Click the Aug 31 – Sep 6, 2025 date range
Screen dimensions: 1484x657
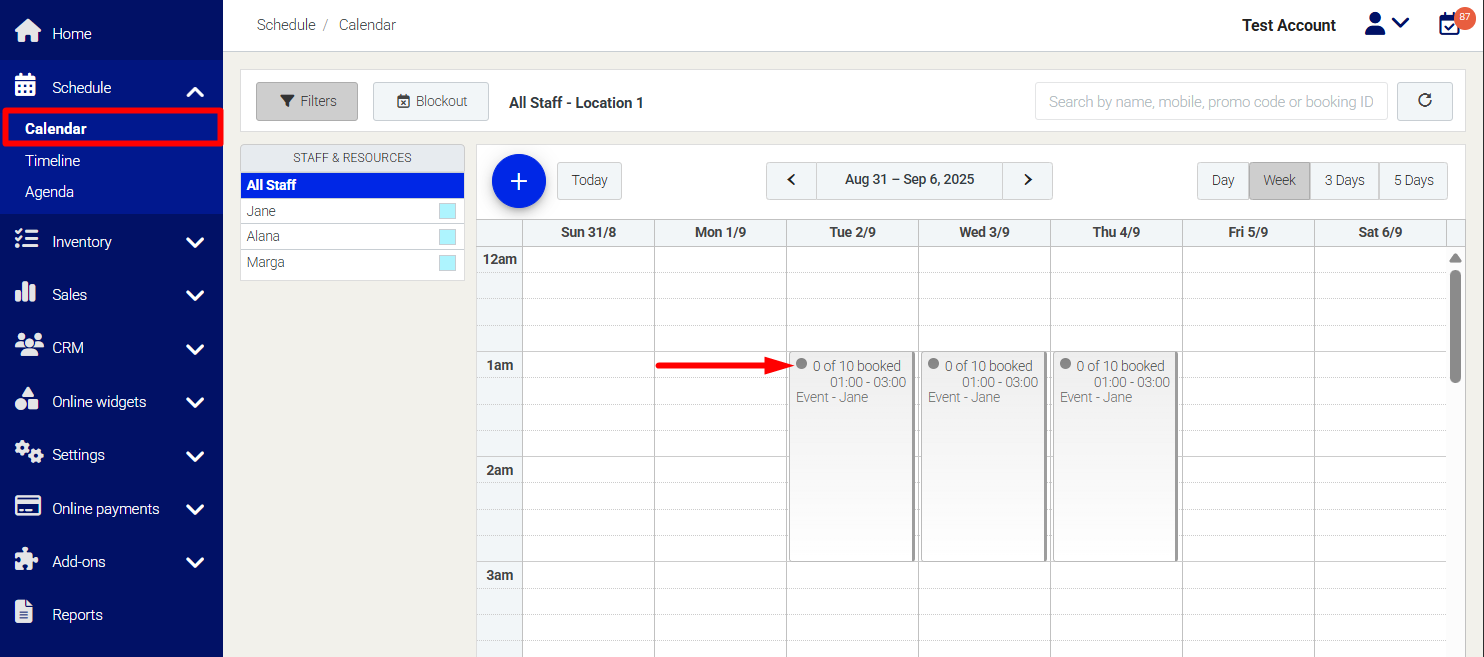click(909, 180)
